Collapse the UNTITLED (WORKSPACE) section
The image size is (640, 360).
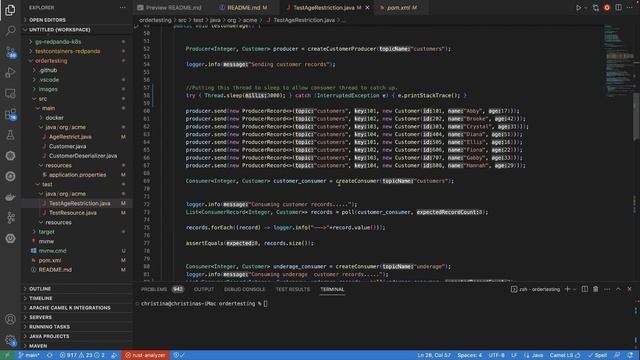pos(76,29)
